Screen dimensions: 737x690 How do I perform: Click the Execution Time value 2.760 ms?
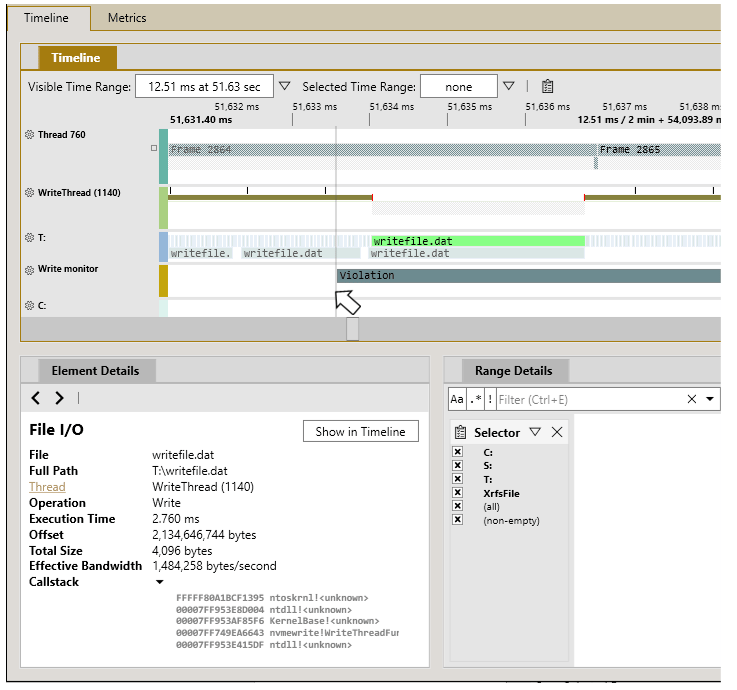pos(176,519)
